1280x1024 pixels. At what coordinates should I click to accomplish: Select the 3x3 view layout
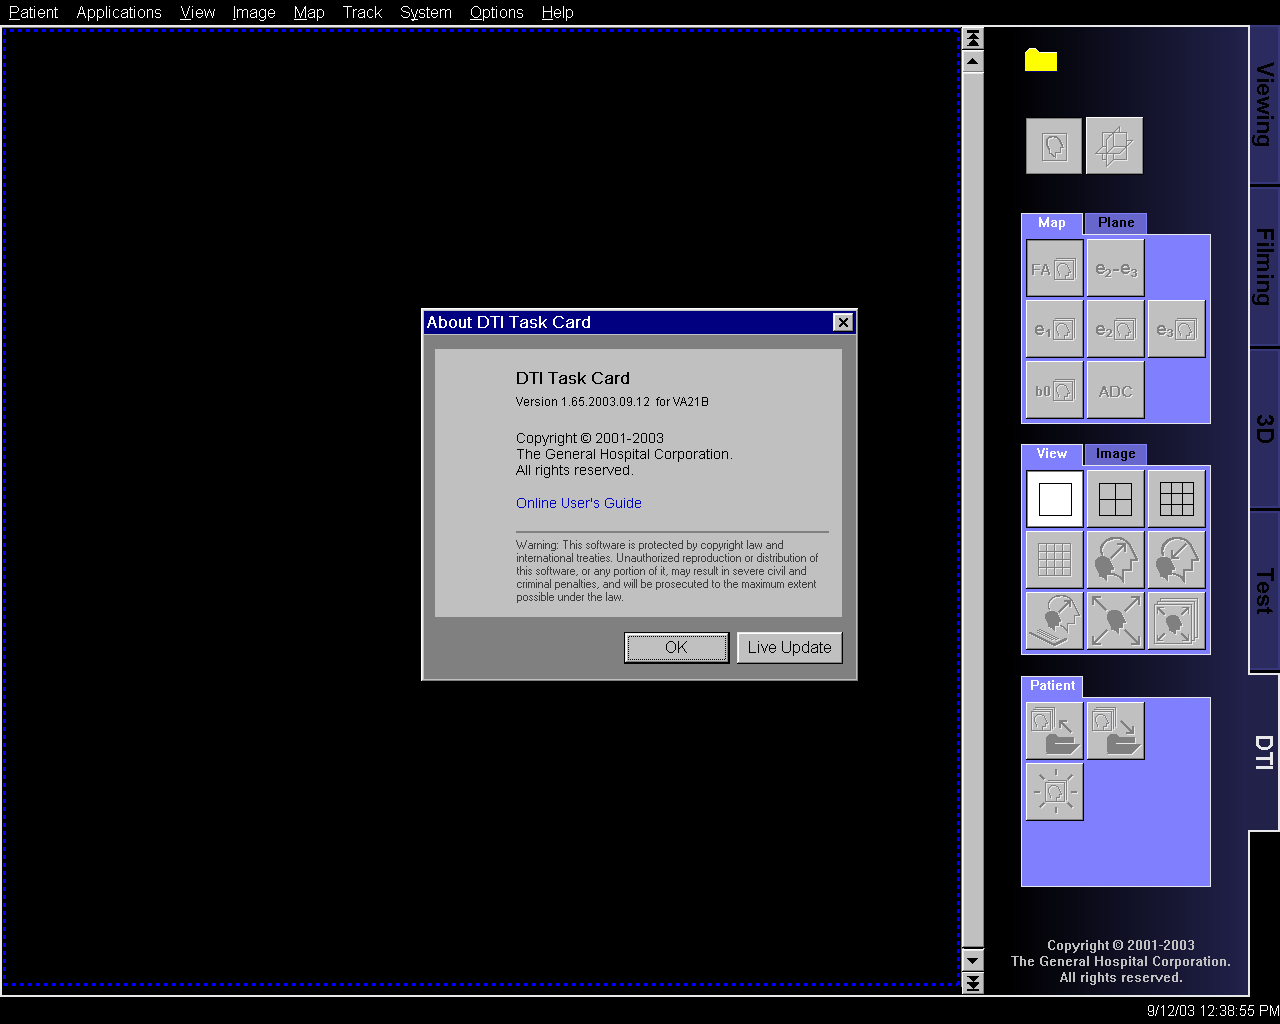(x=1176, y=499)
